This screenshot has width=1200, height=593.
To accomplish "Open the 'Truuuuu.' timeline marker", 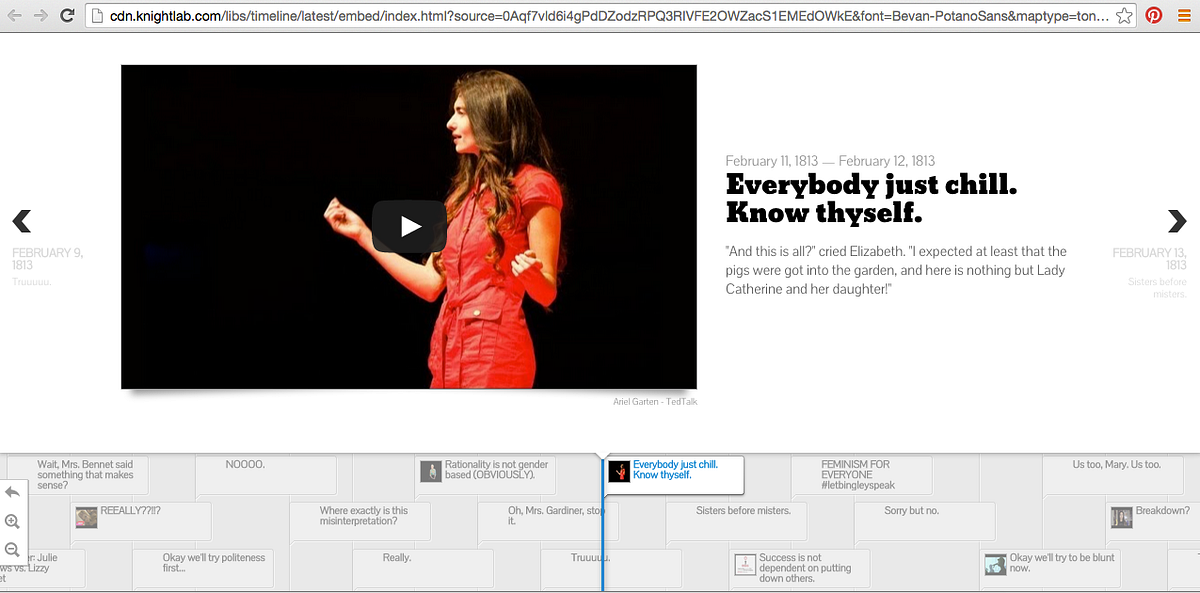I will (x=611, y=567).
